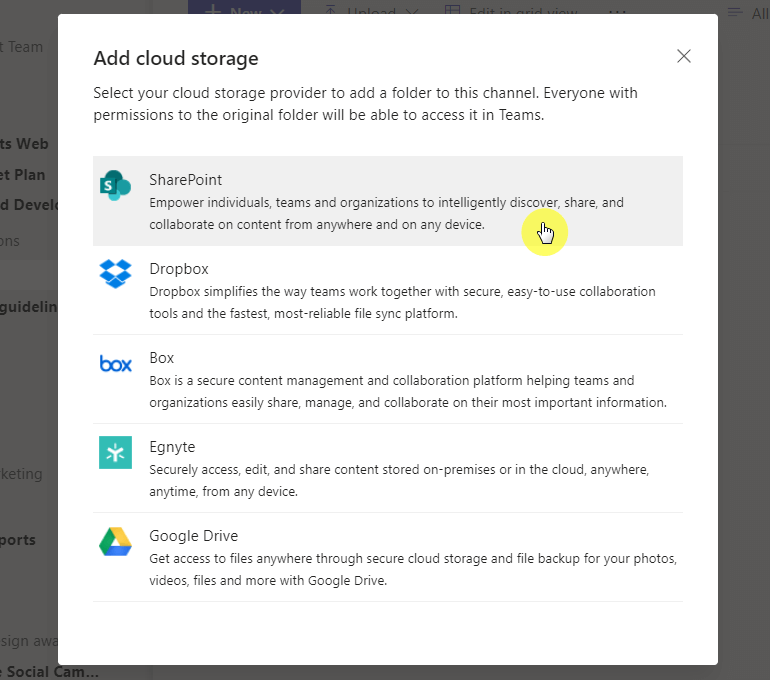
Task: Click the Egnyte logo icon
Action: pyautogui.click(x=115, y=452)
